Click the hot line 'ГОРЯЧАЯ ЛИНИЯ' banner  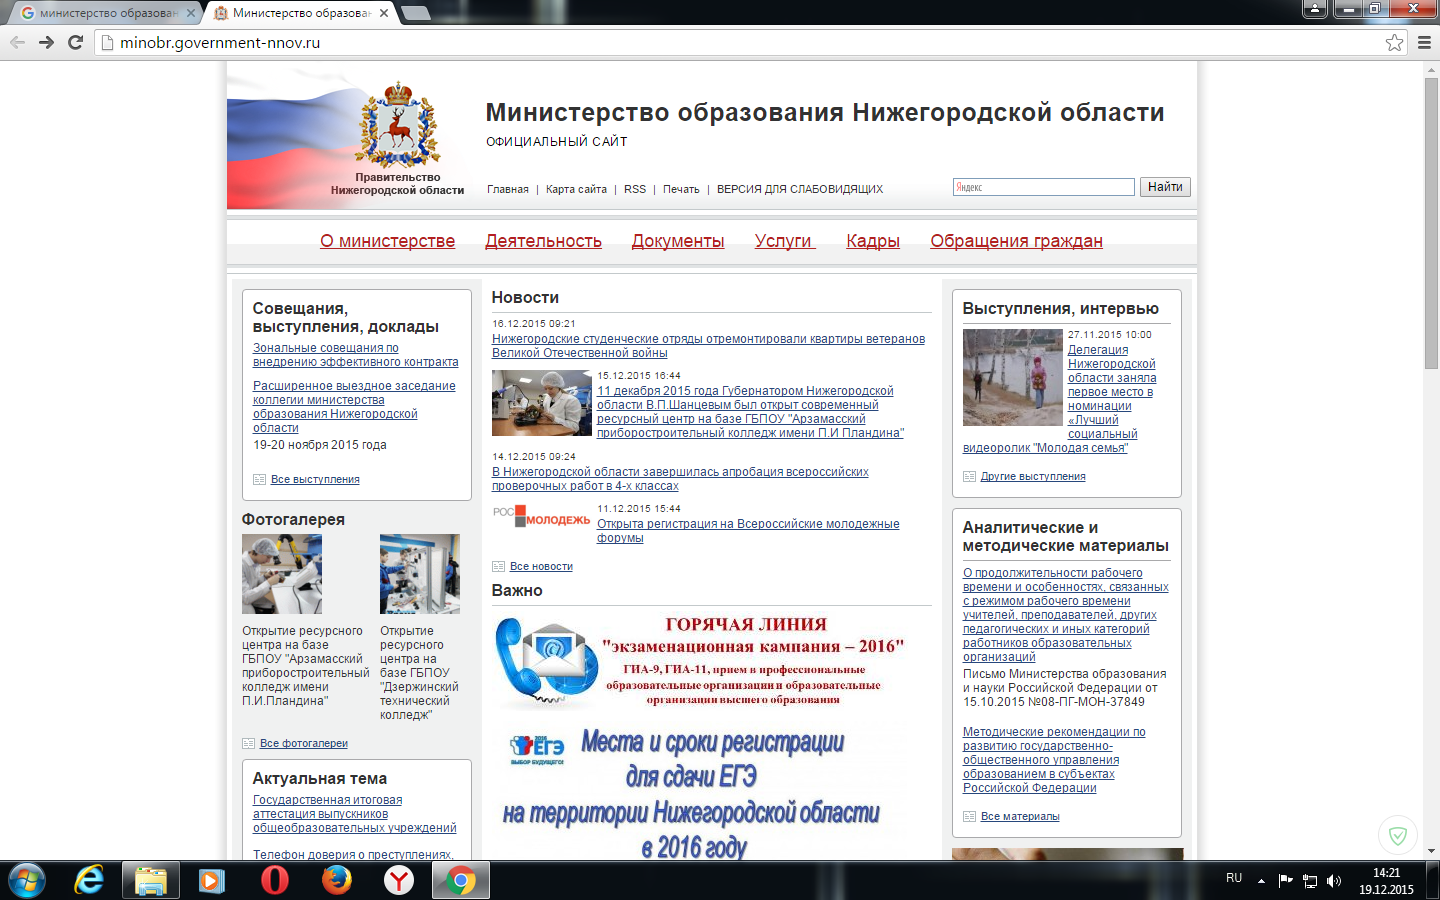[x=700, y=662]
